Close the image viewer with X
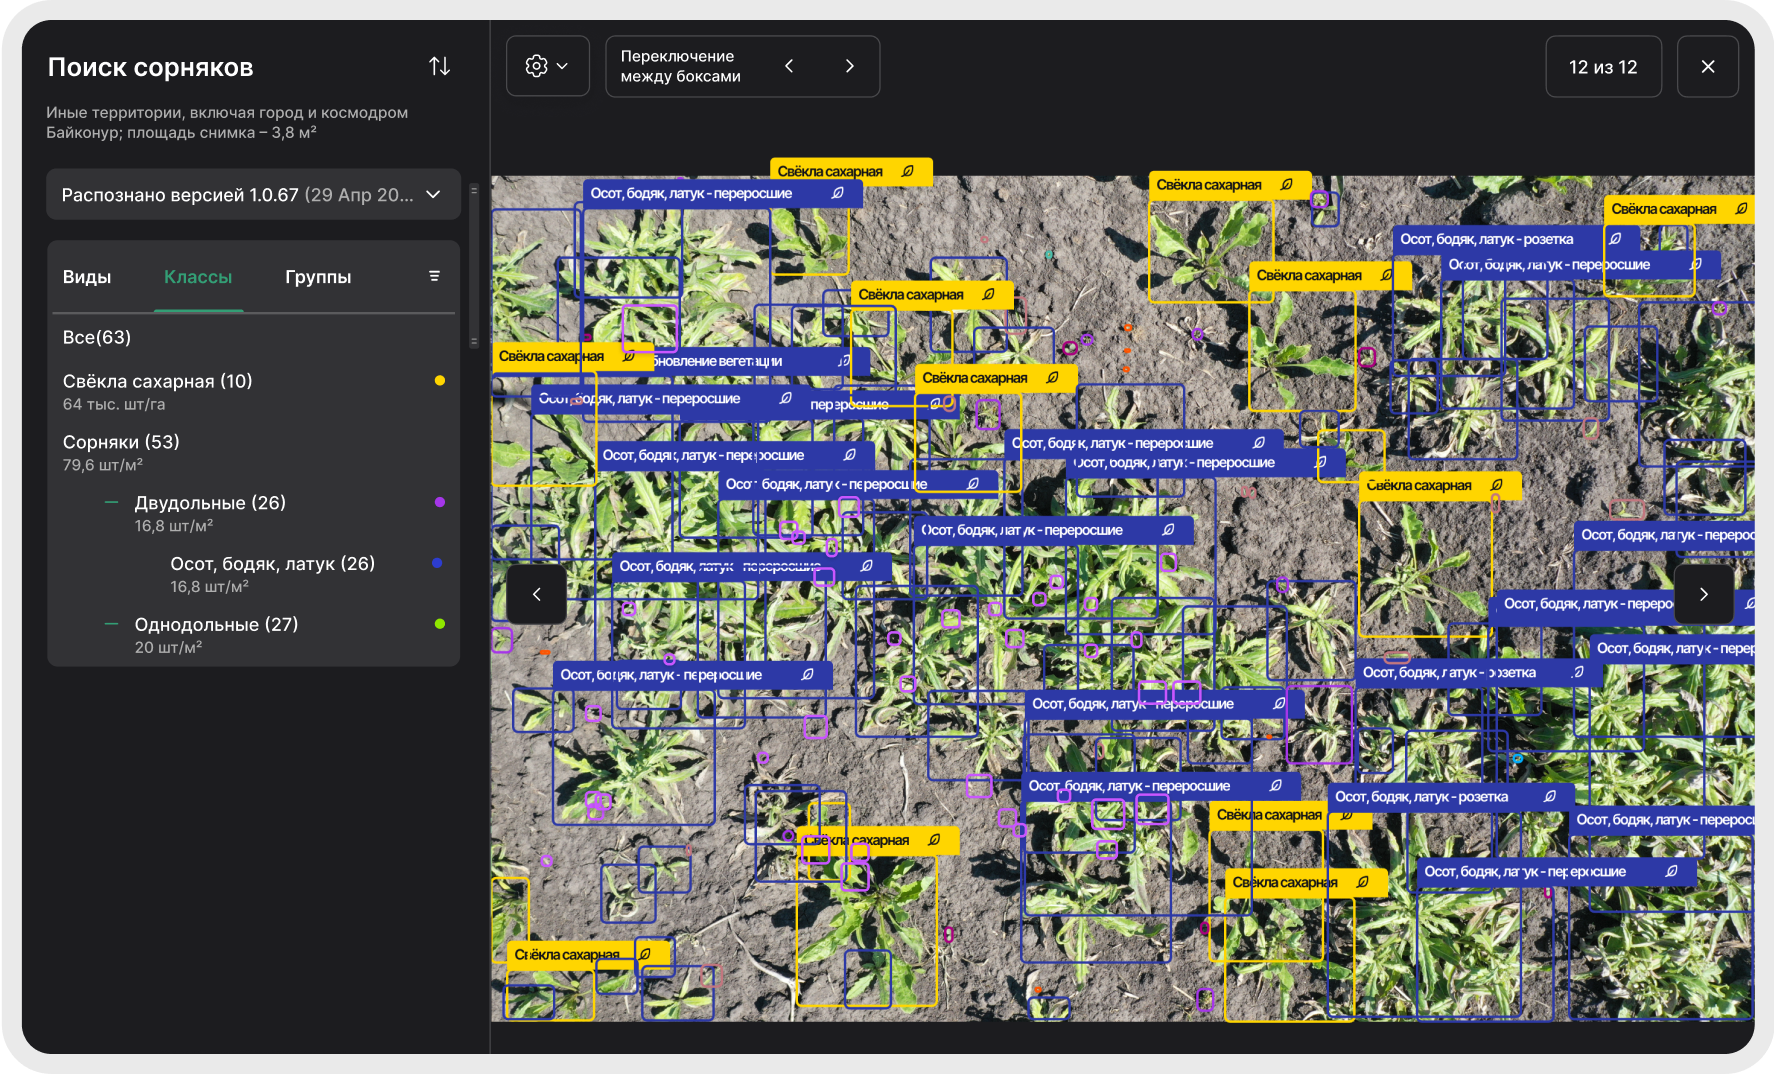 (x=1707, y=67)
